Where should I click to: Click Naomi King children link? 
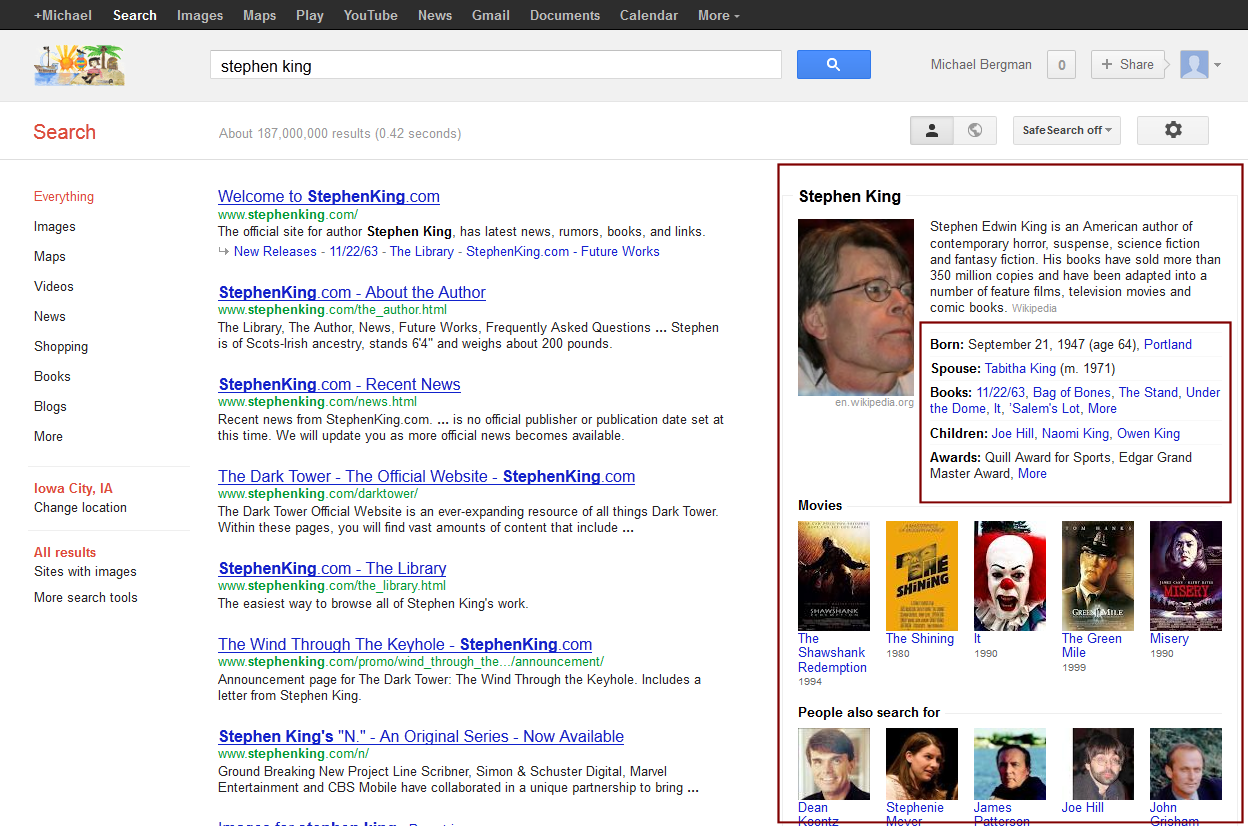point(1075,434)
